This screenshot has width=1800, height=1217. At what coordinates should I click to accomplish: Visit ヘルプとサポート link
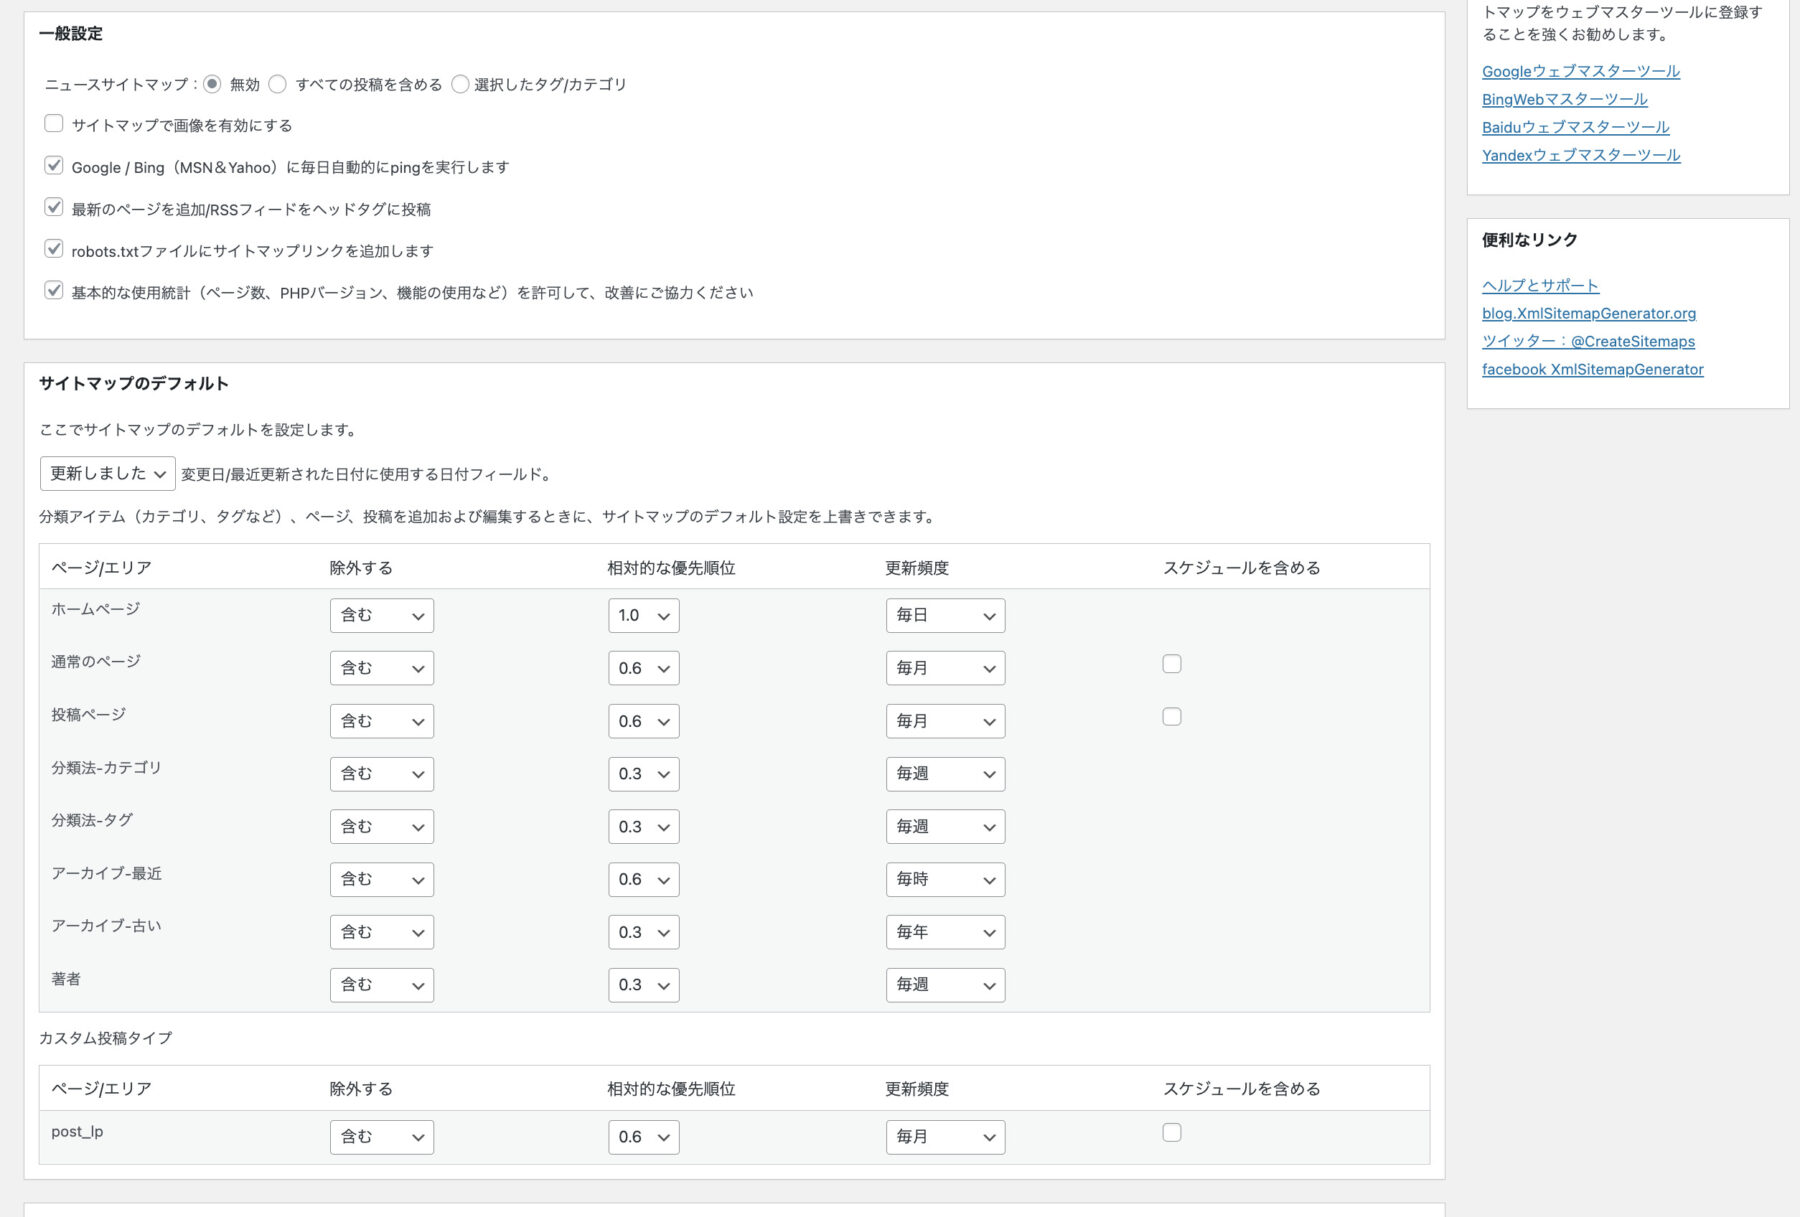tap(1540, 286)
